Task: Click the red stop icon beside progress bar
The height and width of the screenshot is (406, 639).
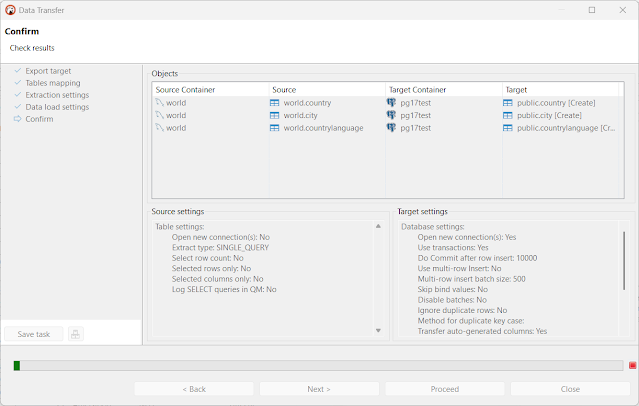Action: point(632,366)
